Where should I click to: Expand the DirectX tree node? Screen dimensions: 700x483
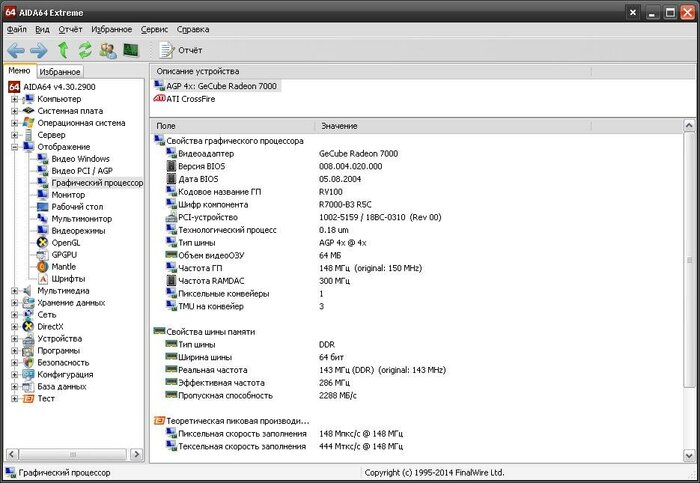(15, 327)
